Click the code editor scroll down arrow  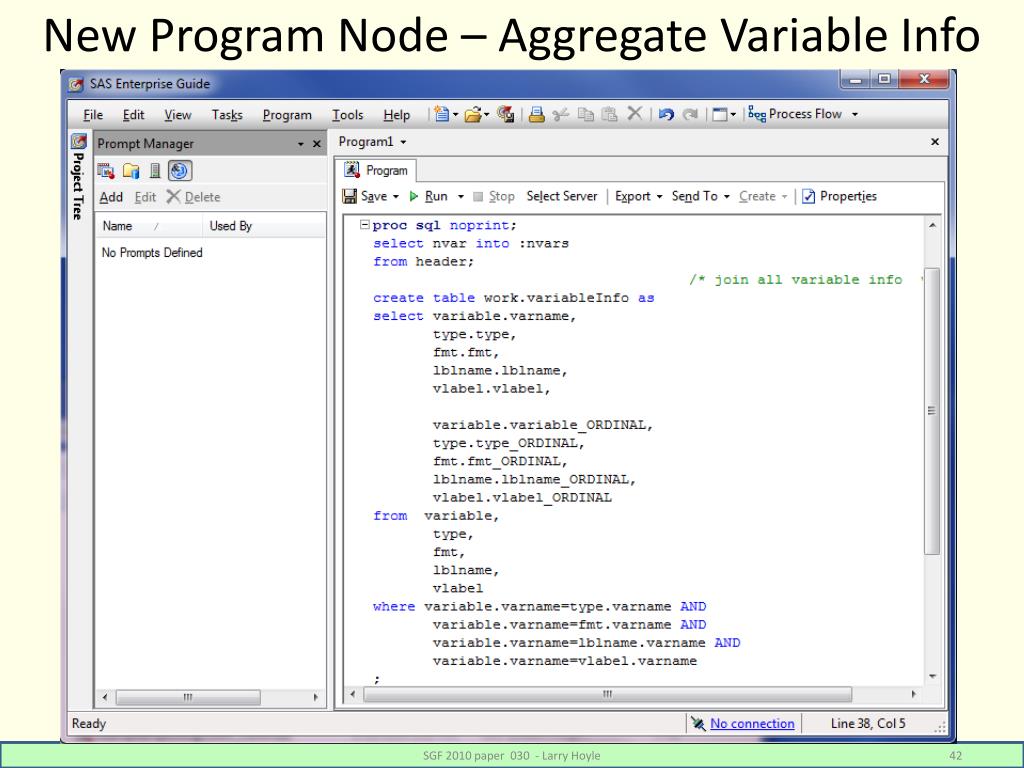click(933, 677)
